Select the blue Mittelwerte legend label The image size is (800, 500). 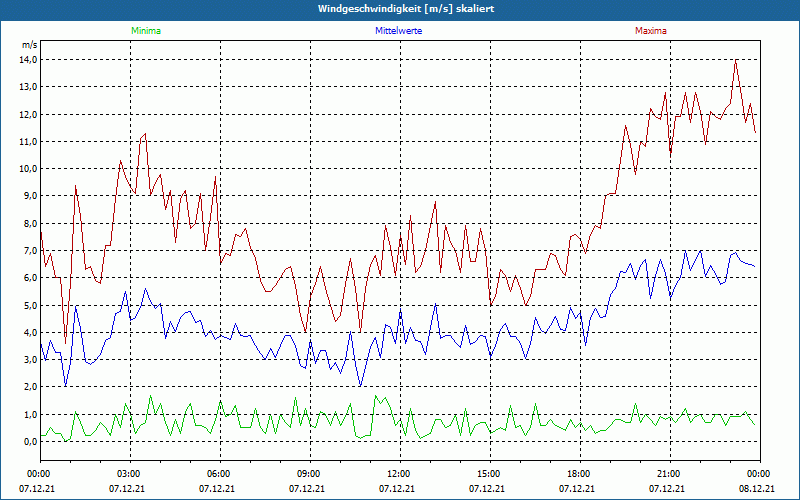[398, 31]
